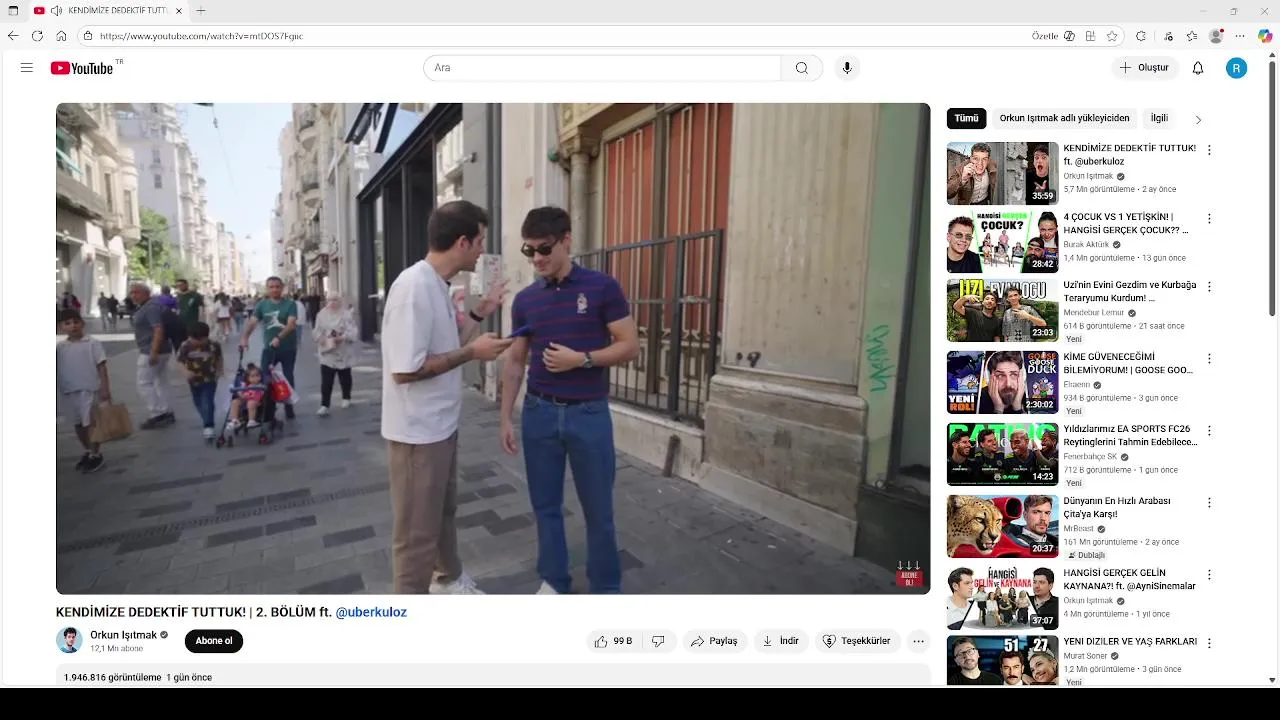Show more filter chips arrow

point(1198,119)
